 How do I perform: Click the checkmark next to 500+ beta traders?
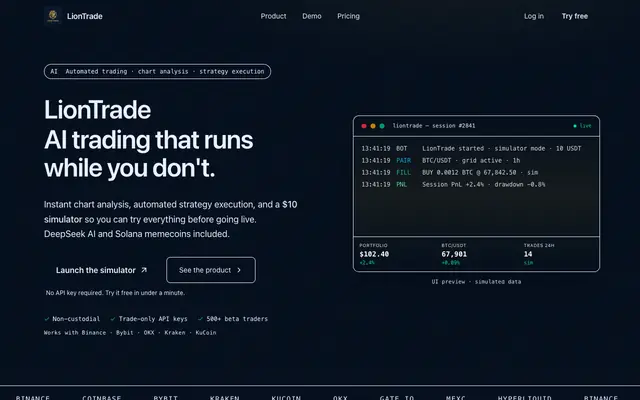200,319
